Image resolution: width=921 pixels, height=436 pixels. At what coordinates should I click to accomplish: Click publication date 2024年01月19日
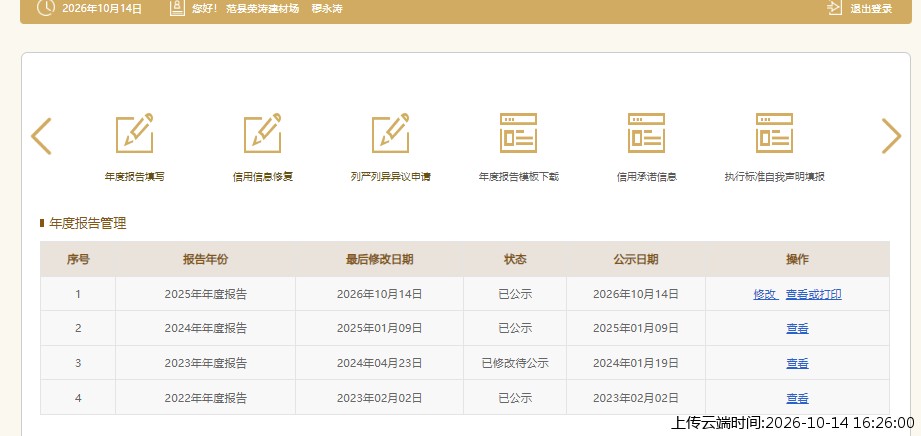point(636,363)
